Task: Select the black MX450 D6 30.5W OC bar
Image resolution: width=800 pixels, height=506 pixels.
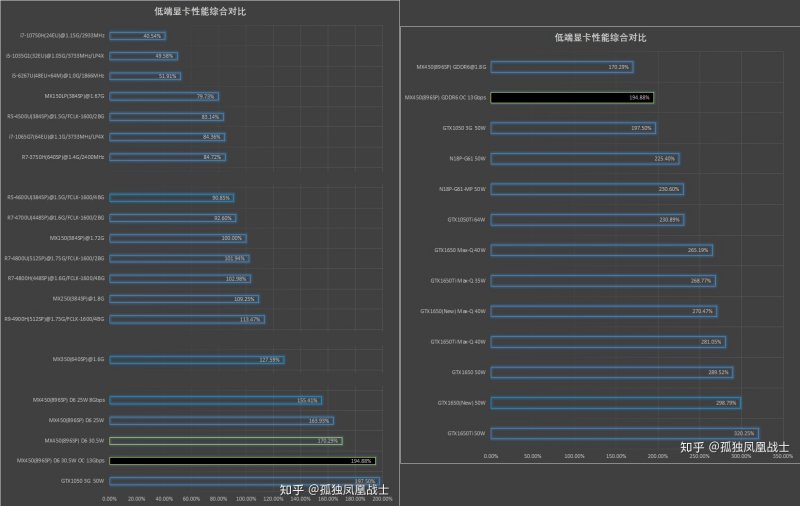Action: pyautogui.click(x=242, y=461)
